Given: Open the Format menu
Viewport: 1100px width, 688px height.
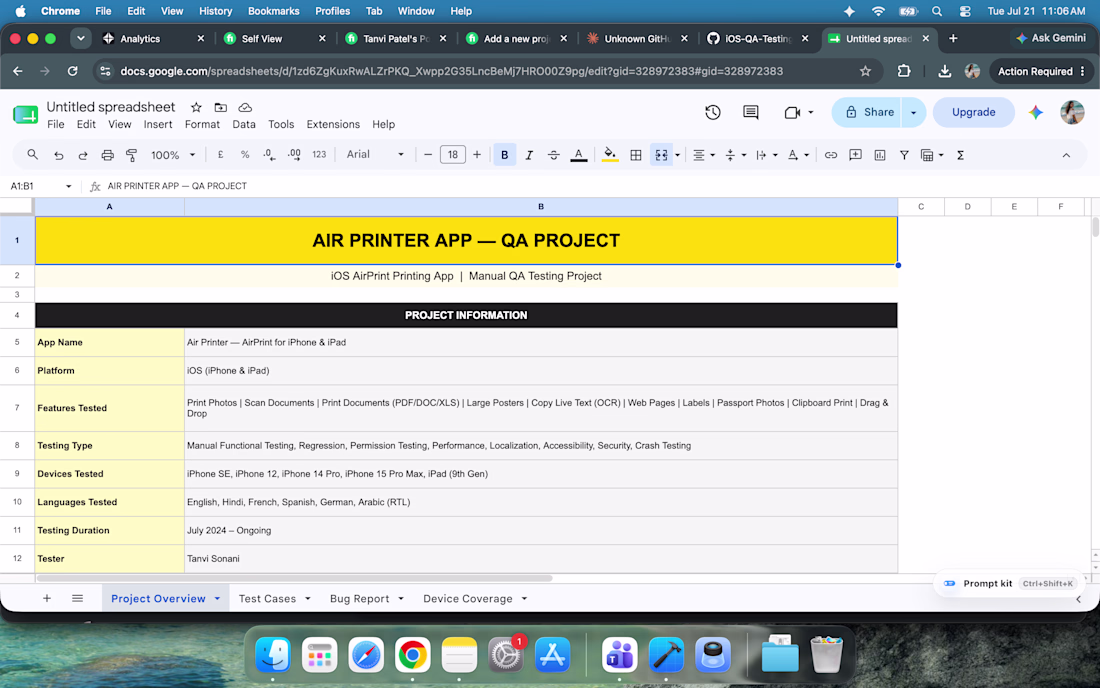Looking at the screenshot, I should [202, 124].
